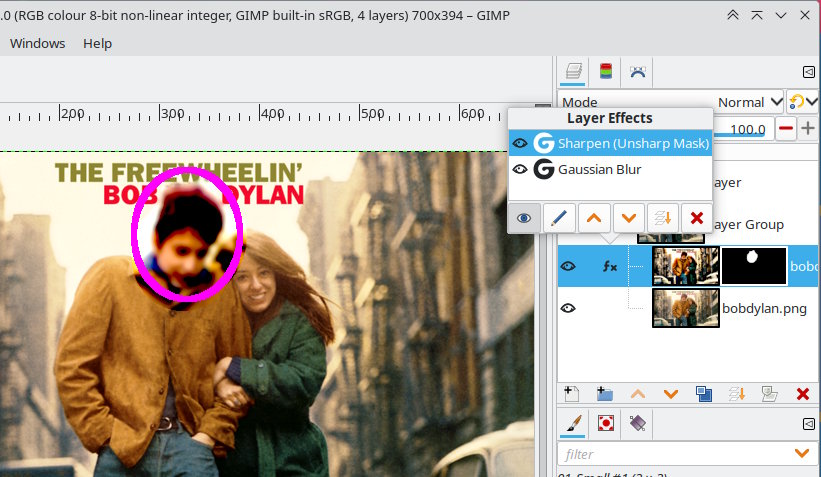821x477 pixels.
Task: Move the selected effect up in Layer Effects
Action: click(x=594, y=216)
